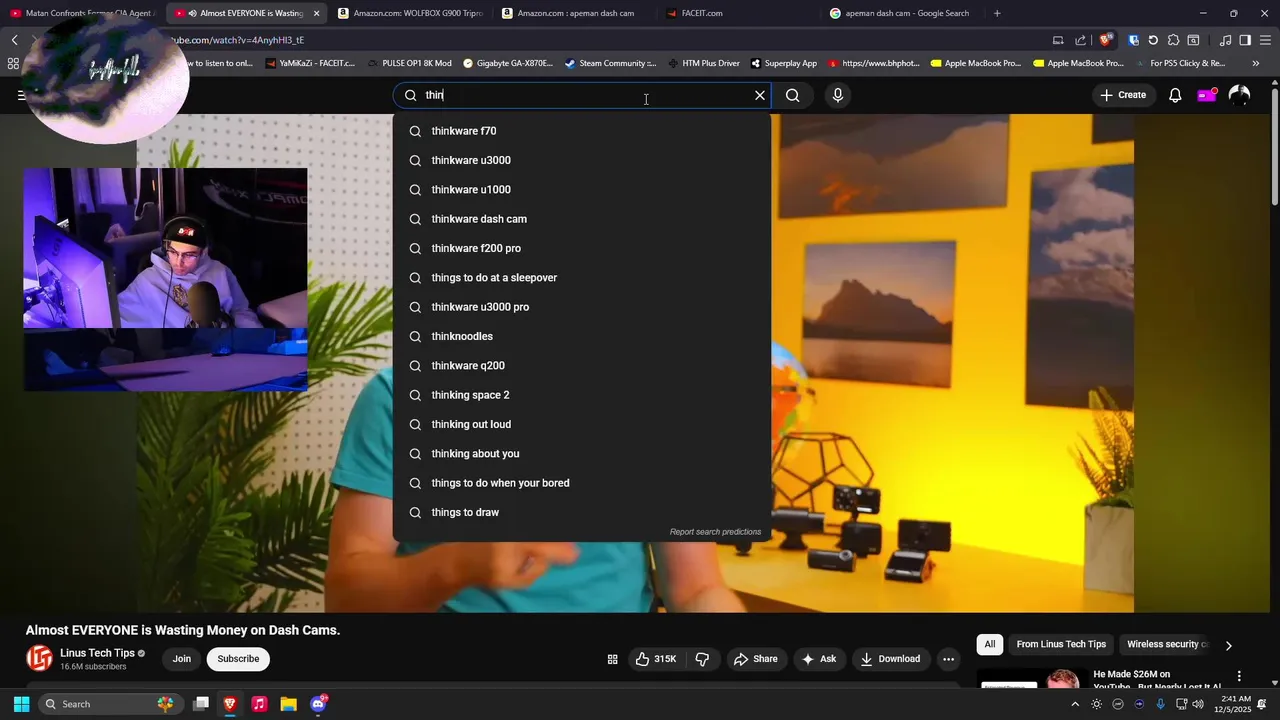Image resolution: width=1280 pixels, height=720 pixels.
Task: Show hidden system tray icons chevron
Action: pyautogui.click(x=1075, y=704)
